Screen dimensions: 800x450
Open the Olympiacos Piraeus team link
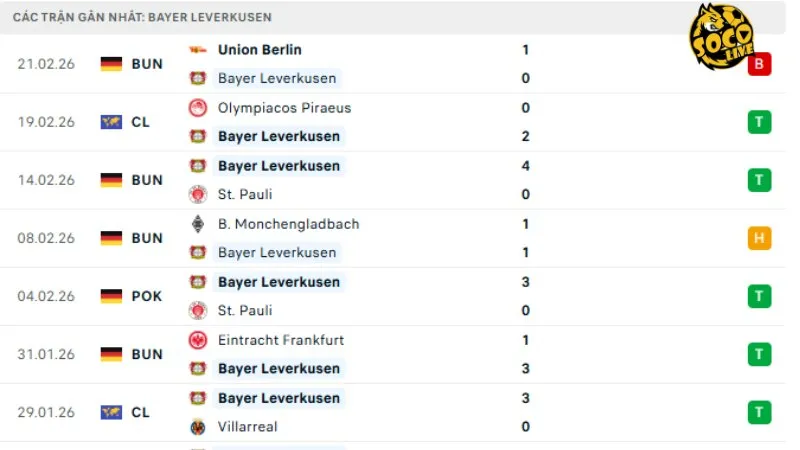(284, 108)
